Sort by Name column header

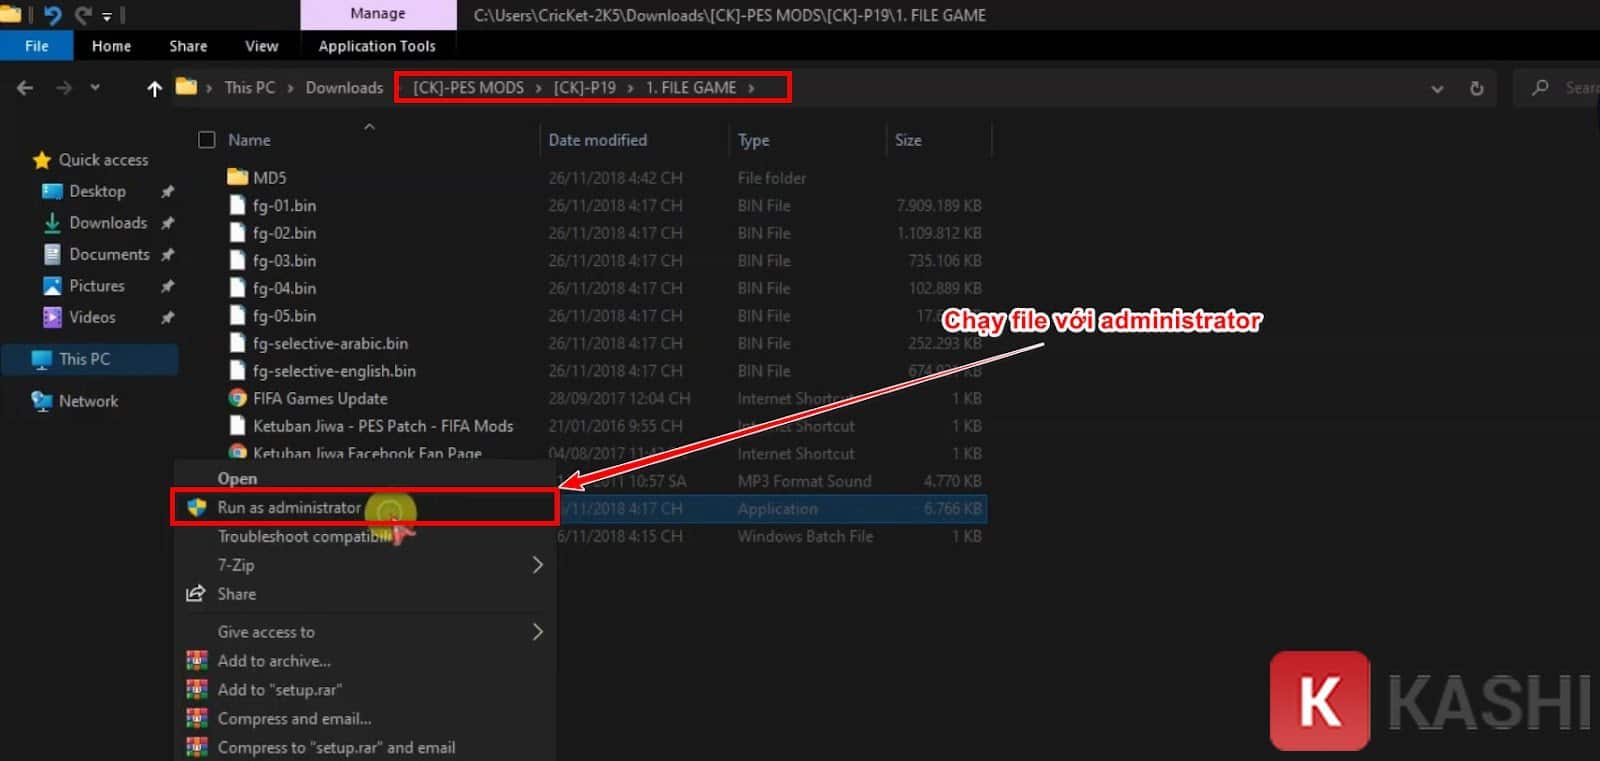249,140
